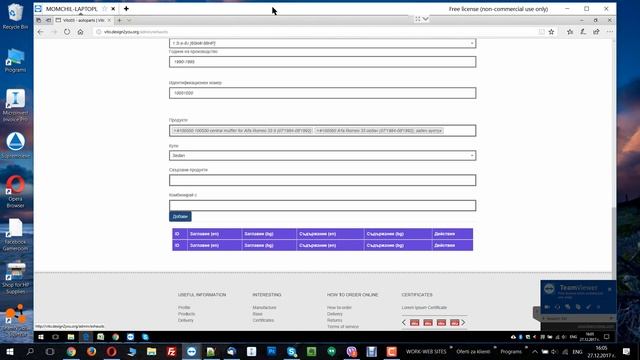The height and width of the screenshot is (360, 640).
Task: Launch Opera from the local taskbar
Action: tap(111, 351)
